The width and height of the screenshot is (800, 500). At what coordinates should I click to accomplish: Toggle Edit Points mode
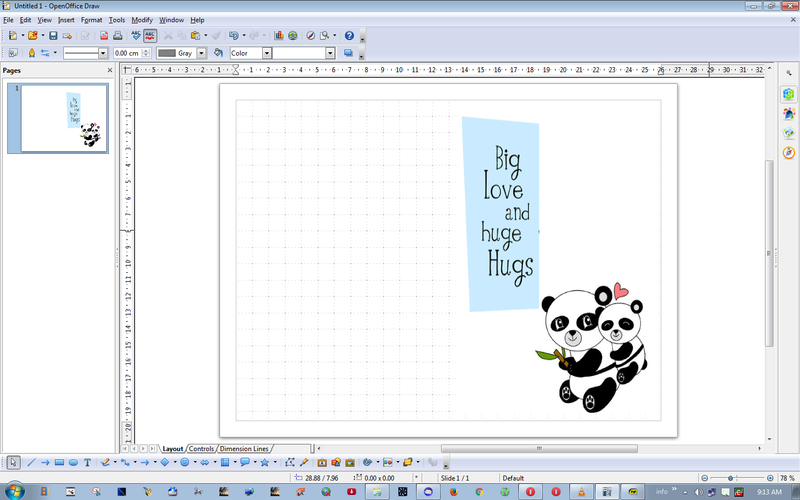click(290, 462)
